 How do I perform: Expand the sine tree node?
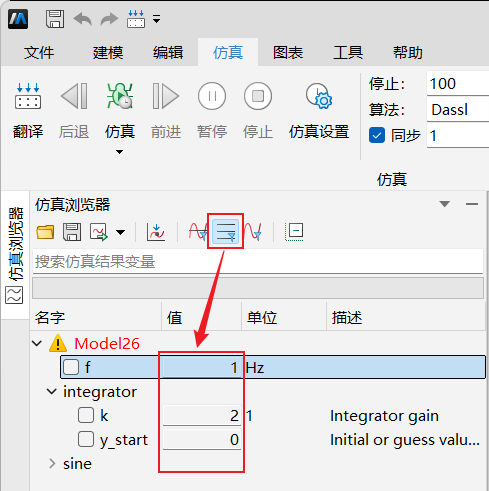click(x=52, y=463)
